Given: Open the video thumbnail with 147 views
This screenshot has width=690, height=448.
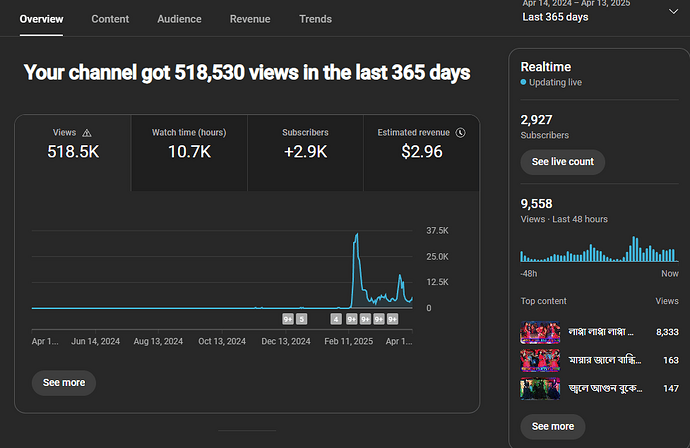Looking at the screenshot, I should [x=540, y=389].
